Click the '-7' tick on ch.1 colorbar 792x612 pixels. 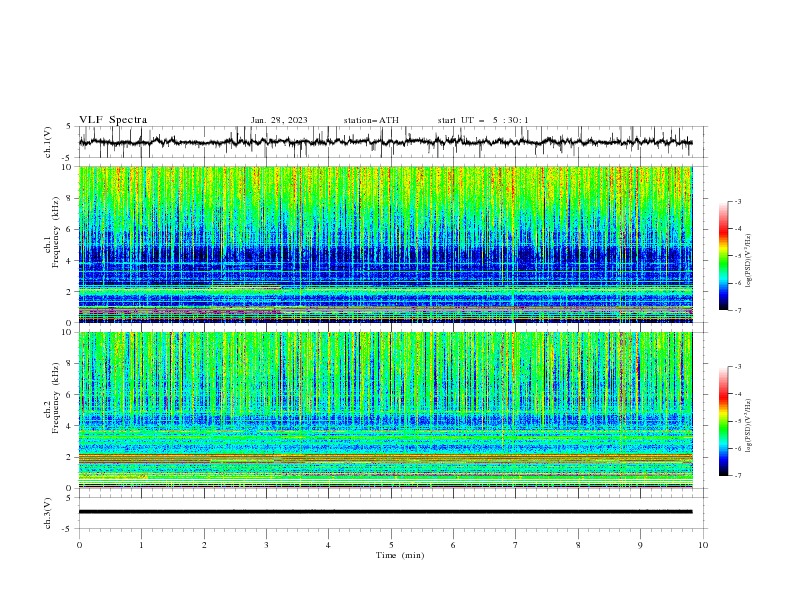coord(737,310)
